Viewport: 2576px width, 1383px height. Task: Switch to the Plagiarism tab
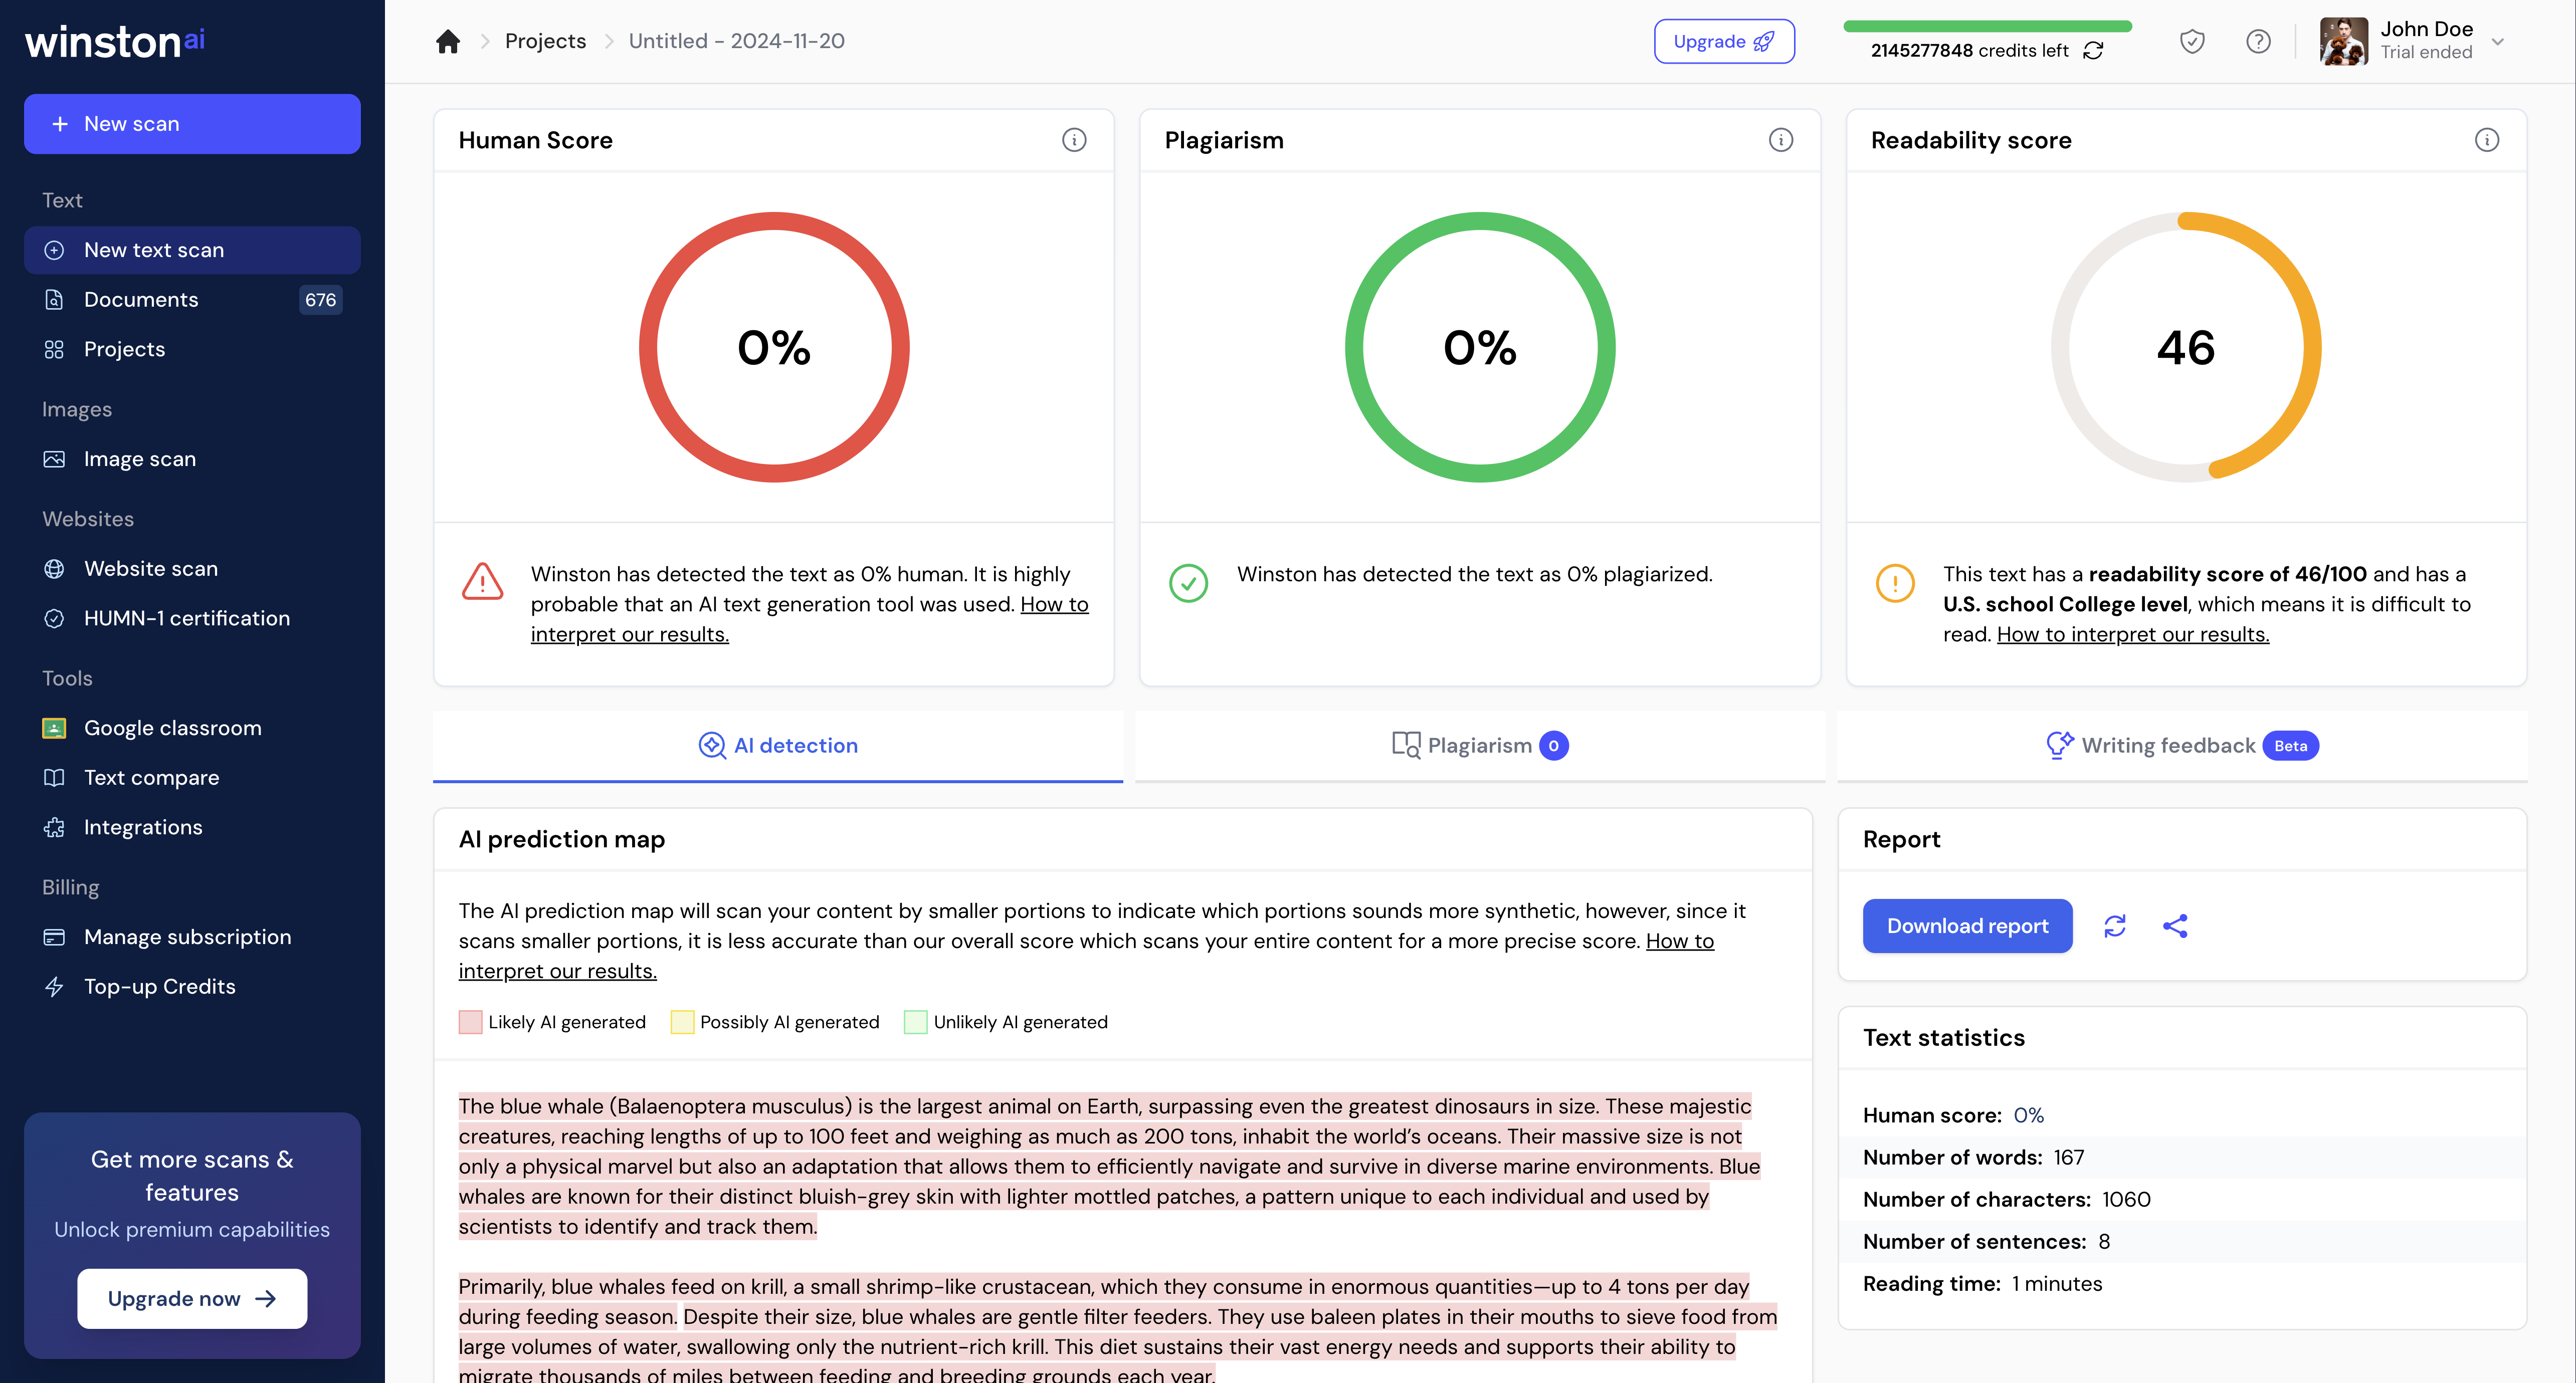(1480, 746)
